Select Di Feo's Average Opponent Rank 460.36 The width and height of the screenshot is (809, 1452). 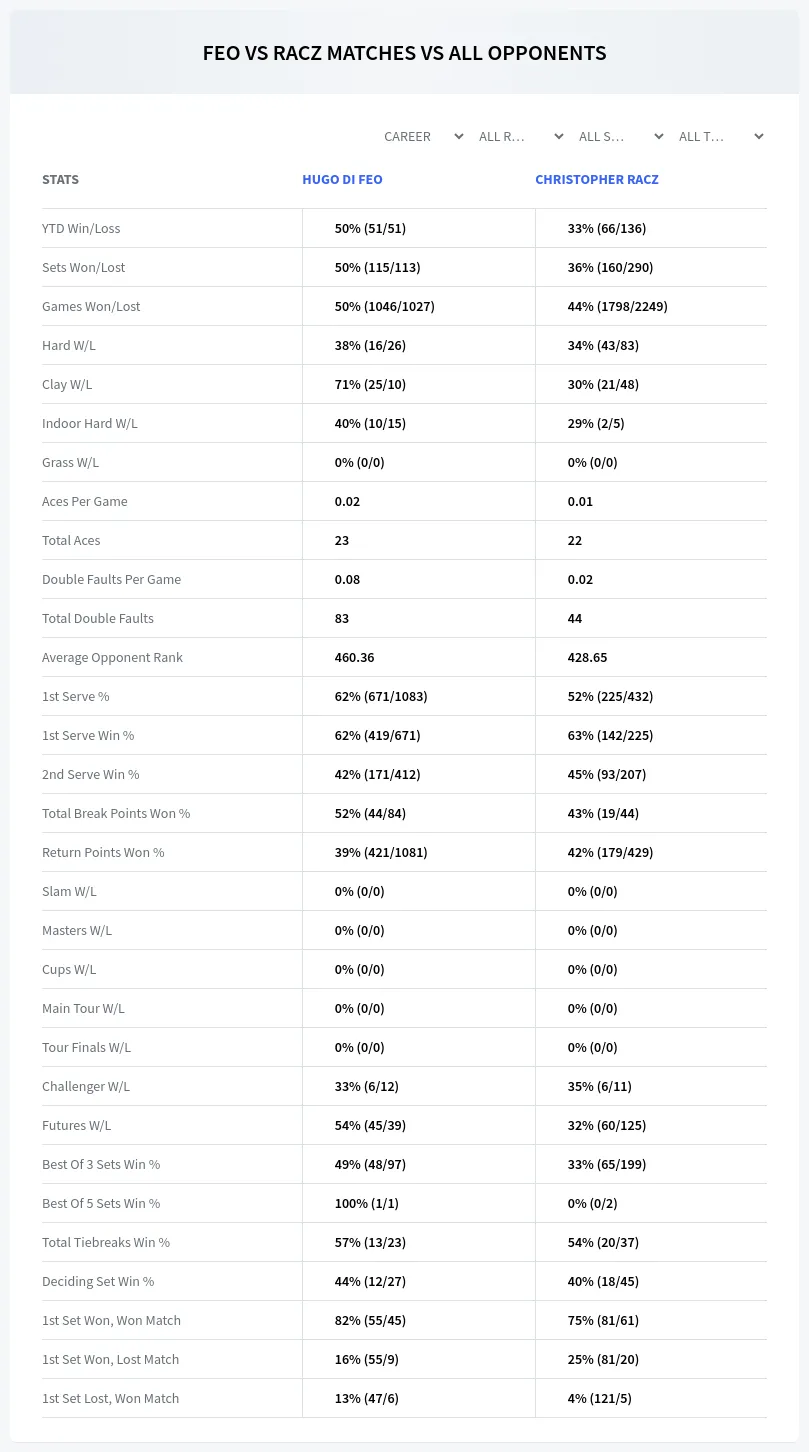[354, 657]
